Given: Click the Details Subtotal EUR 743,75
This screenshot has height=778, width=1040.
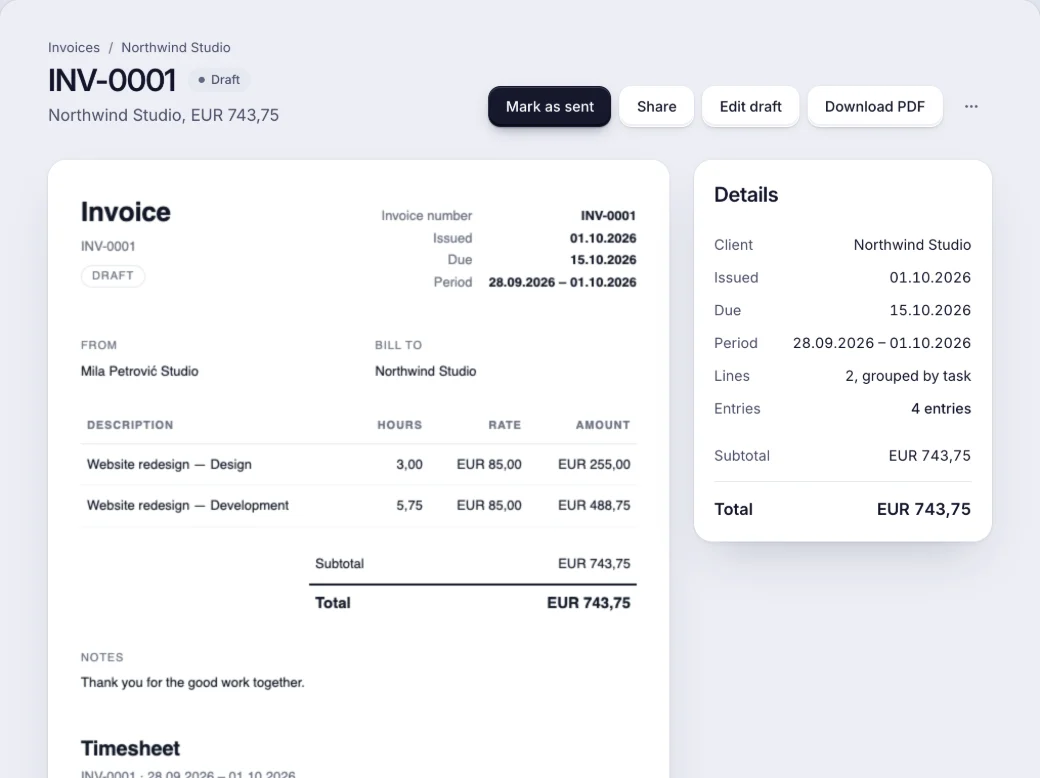Looking at the screenshot, I should [929, 456].
